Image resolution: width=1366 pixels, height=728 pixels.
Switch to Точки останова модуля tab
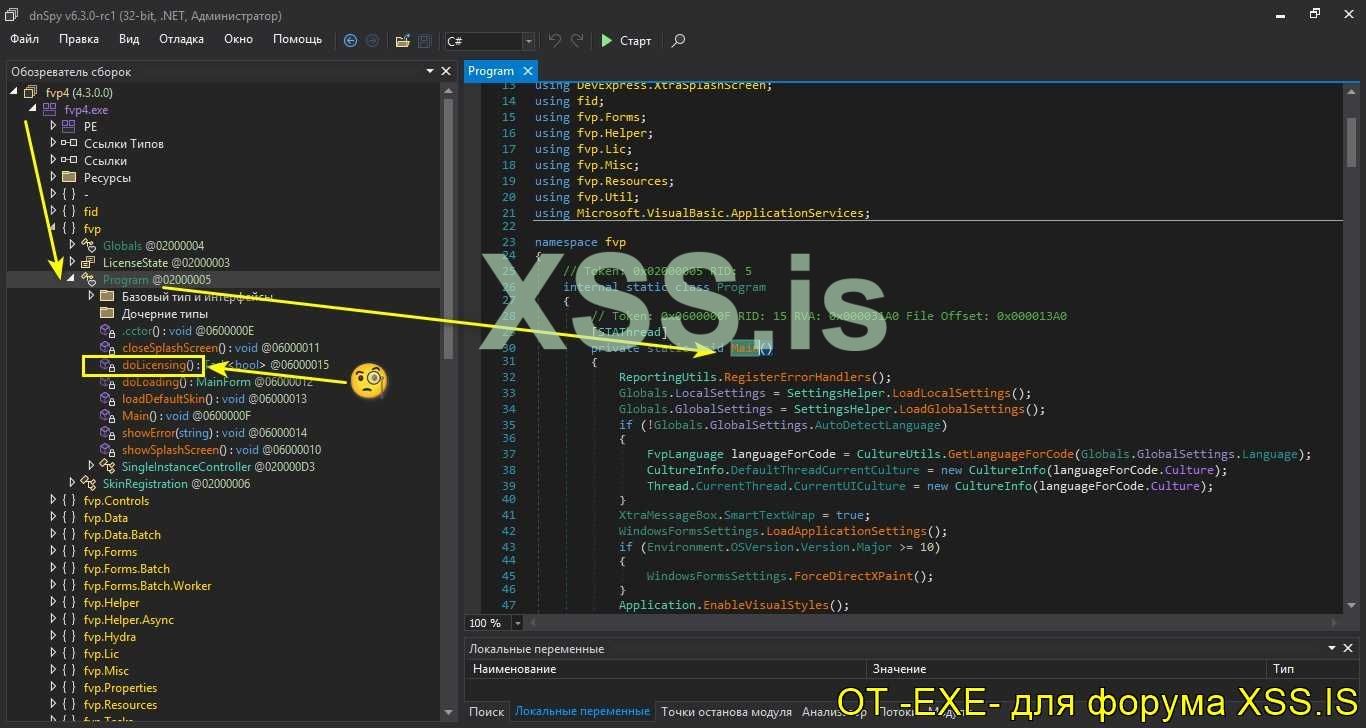tap(726, 712)
